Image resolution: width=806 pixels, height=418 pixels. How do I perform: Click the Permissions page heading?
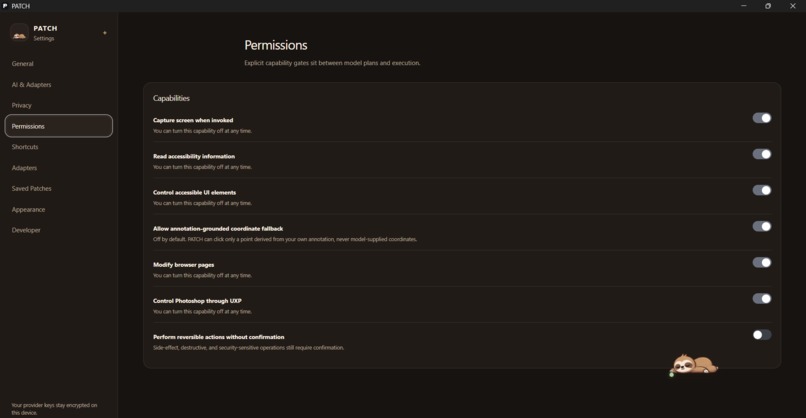276,45
